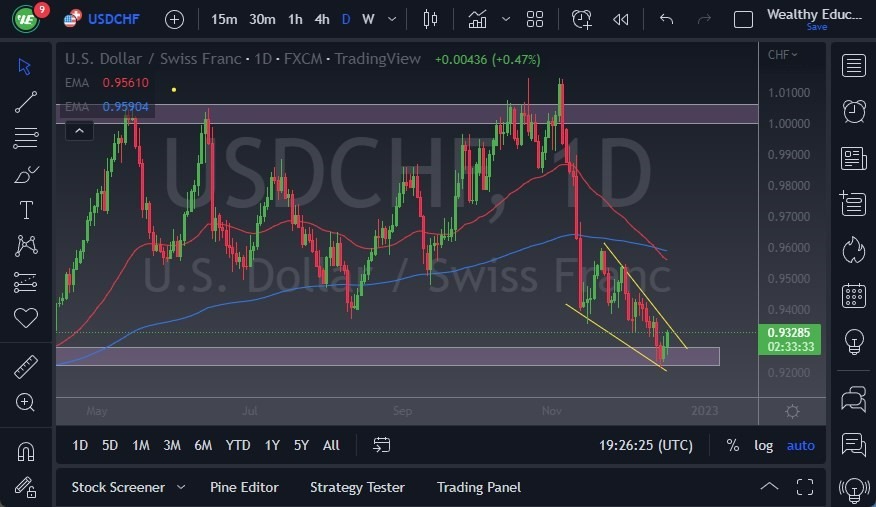Image resolution: width=876 pixels, height=507 pixels.
Task: Open the Wealthy Educ... layout name menu
Action: pos(814,15)
